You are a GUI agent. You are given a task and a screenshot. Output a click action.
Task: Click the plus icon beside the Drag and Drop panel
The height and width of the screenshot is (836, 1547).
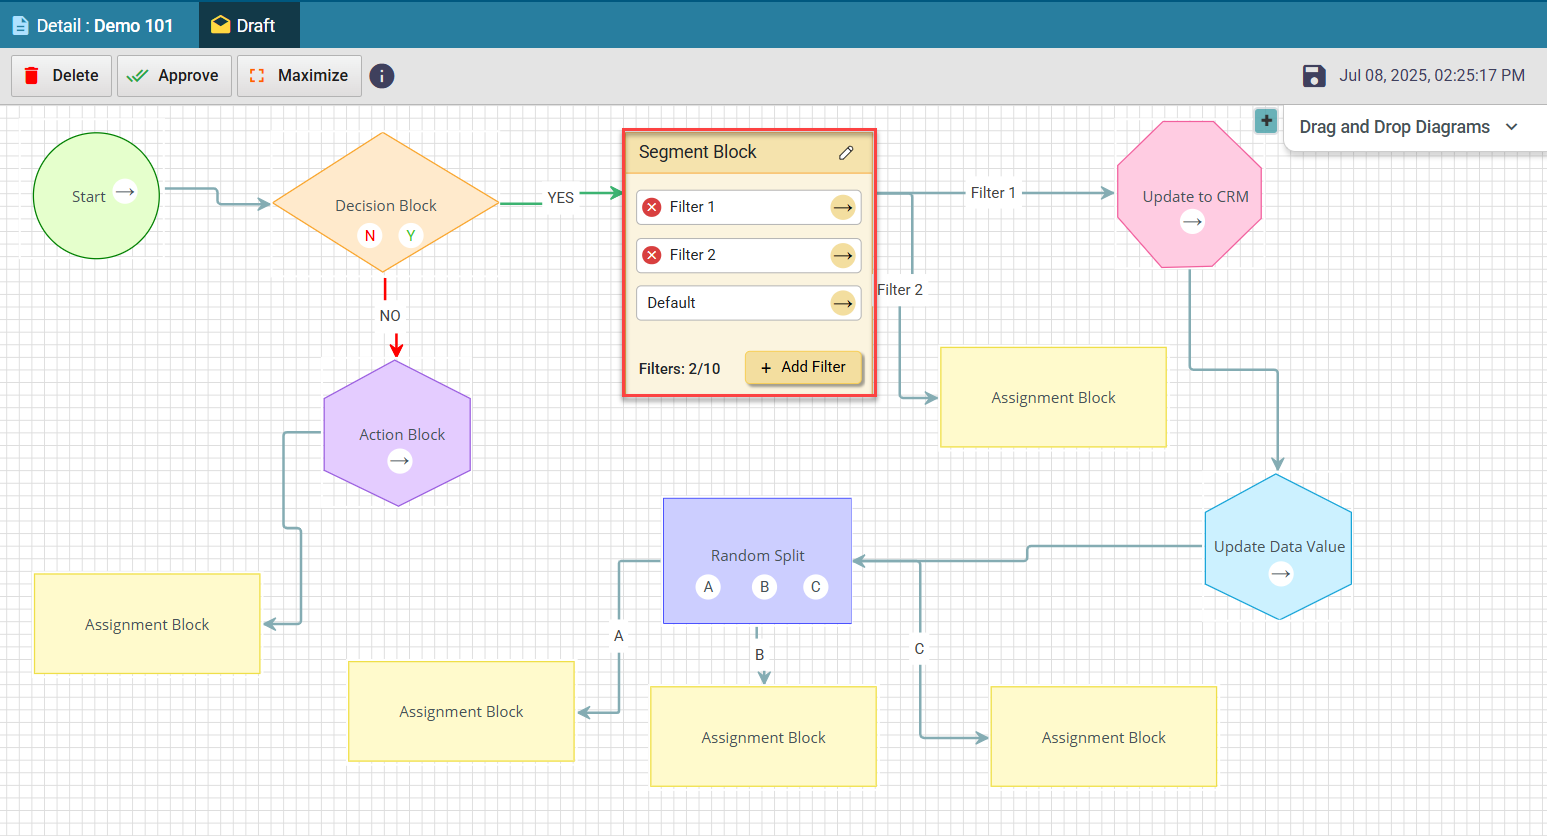1266,120
